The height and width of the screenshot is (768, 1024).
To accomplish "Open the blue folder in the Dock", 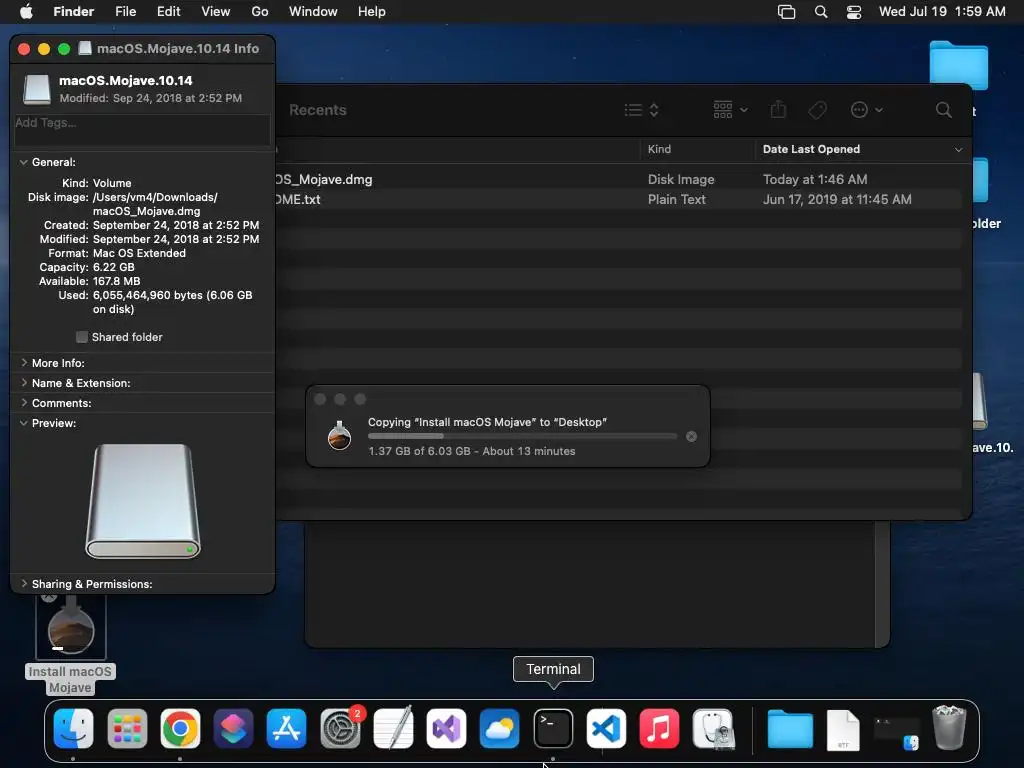I will pyautogui.click(x=790, y=729).
